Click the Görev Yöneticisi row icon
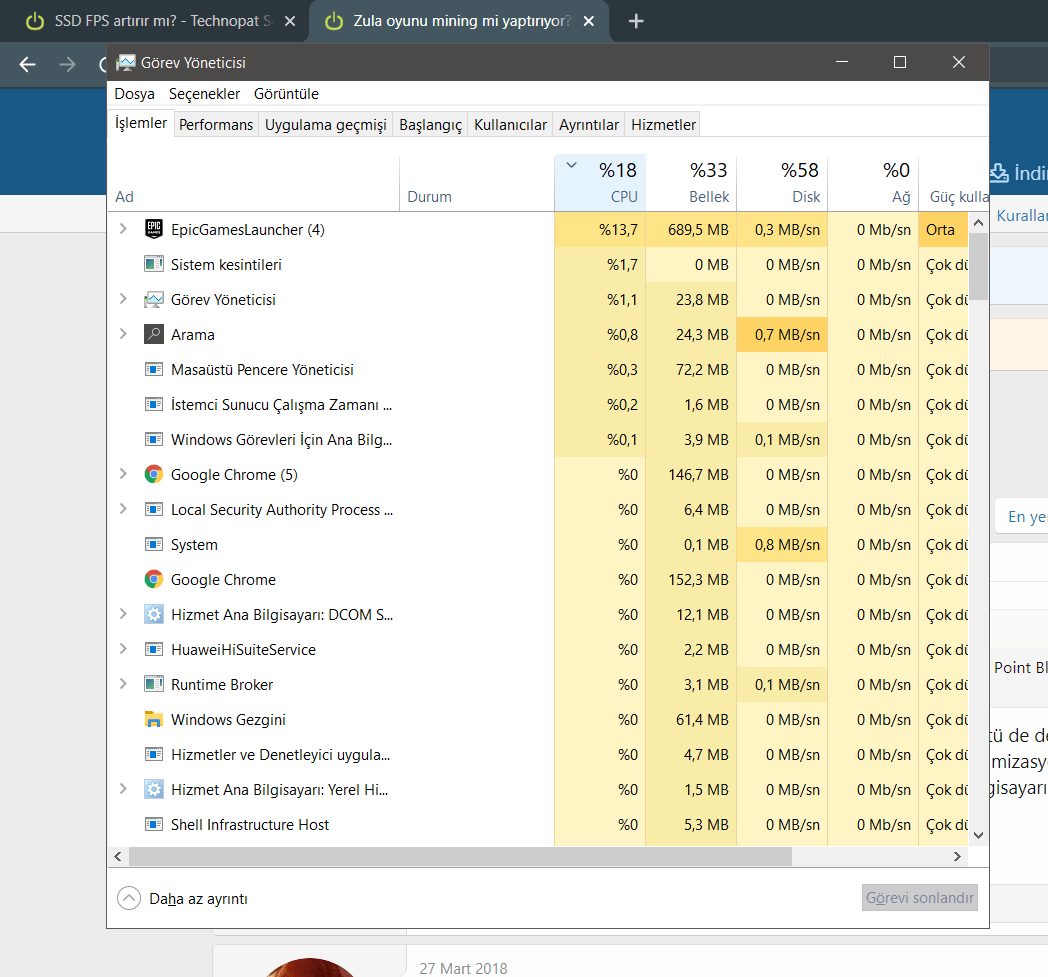The width and height of the screenshot is (1048, 977). [x=154, y=299]
